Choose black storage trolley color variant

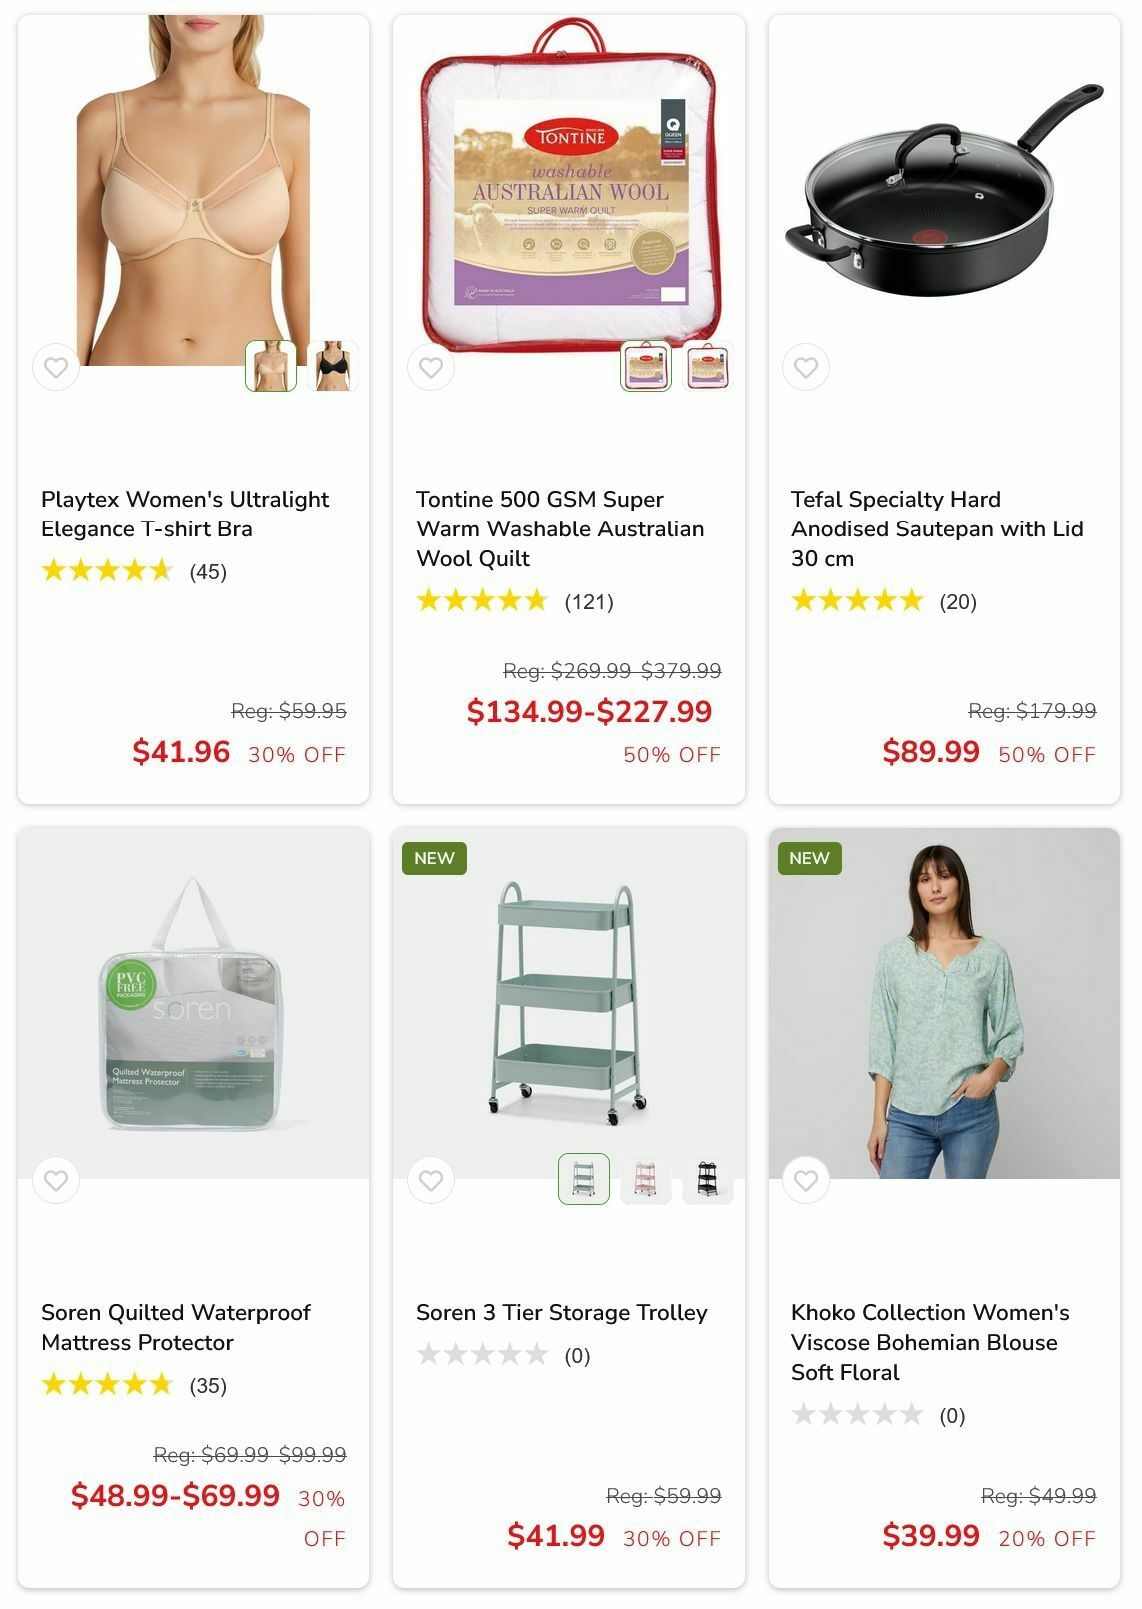[708, 1179]
